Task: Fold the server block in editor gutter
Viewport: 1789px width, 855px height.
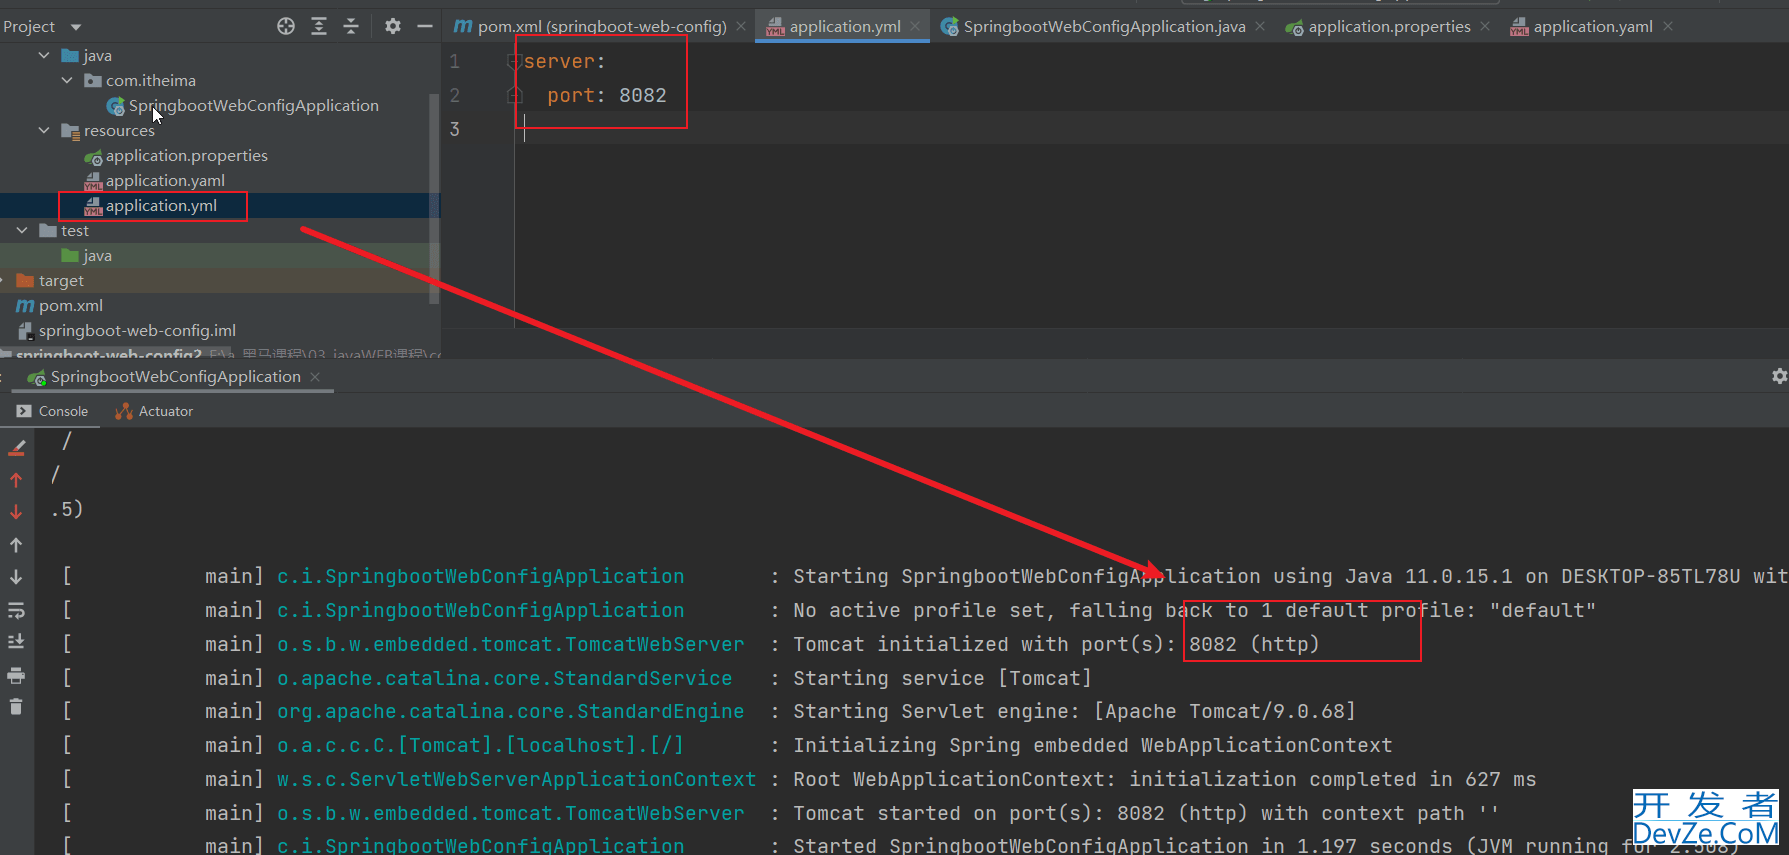Action: click(x=515, y=62)
